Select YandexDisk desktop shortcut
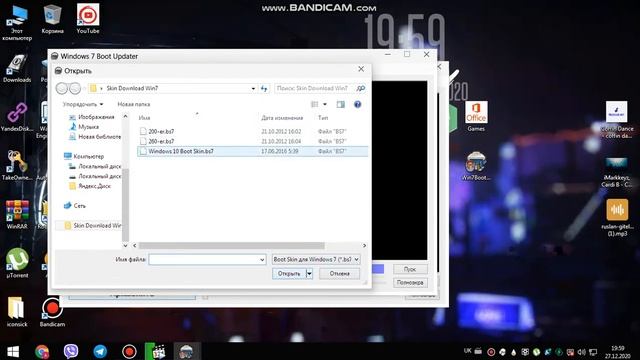Screen dimensions: 640x360 pos(17,118)
